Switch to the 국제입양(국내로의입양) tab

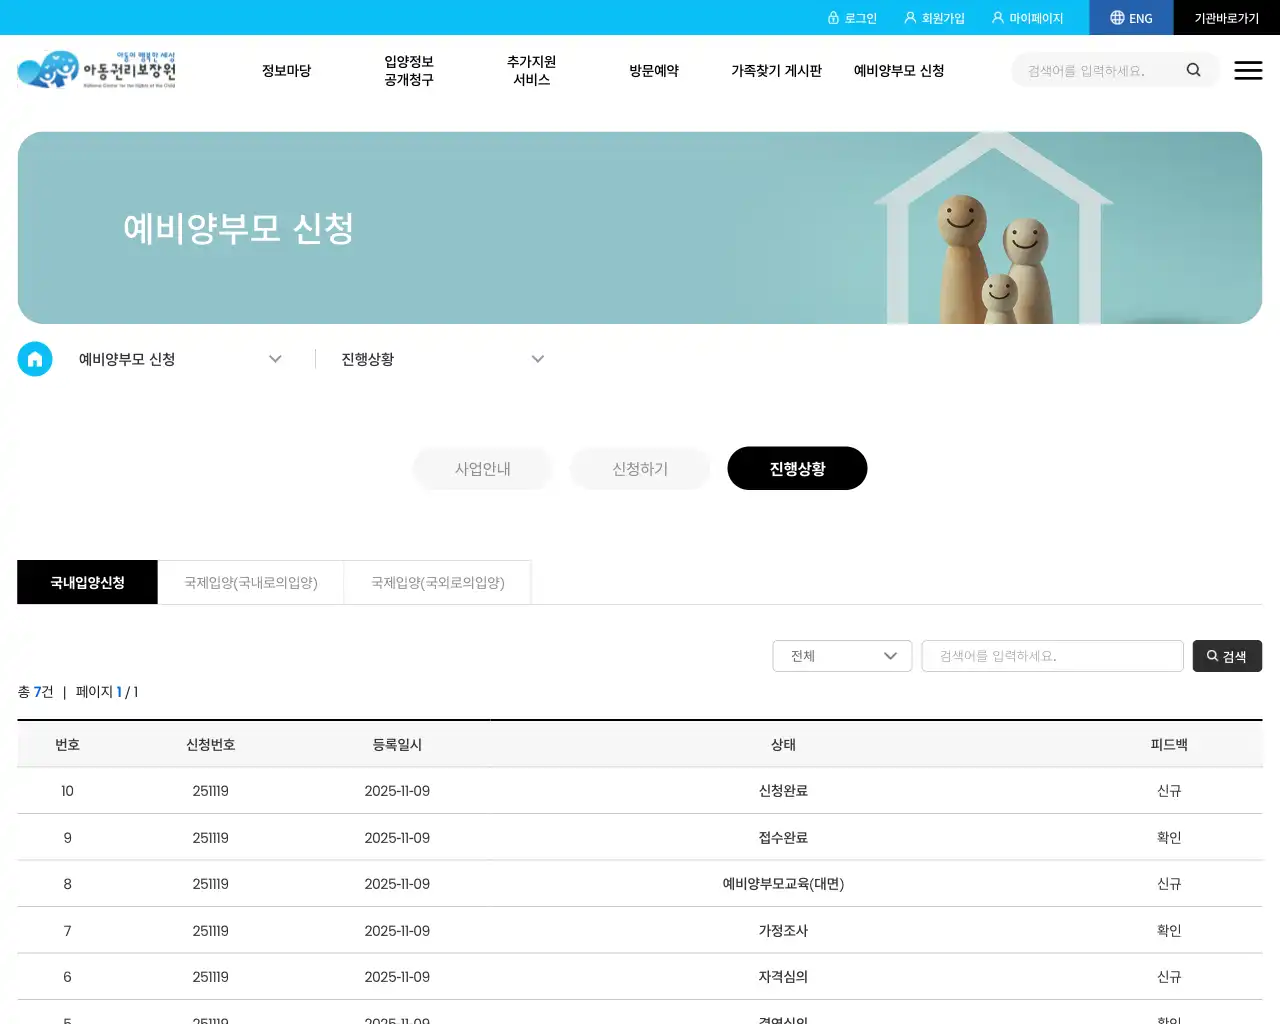pyautogui.click(x=250, y=582)
